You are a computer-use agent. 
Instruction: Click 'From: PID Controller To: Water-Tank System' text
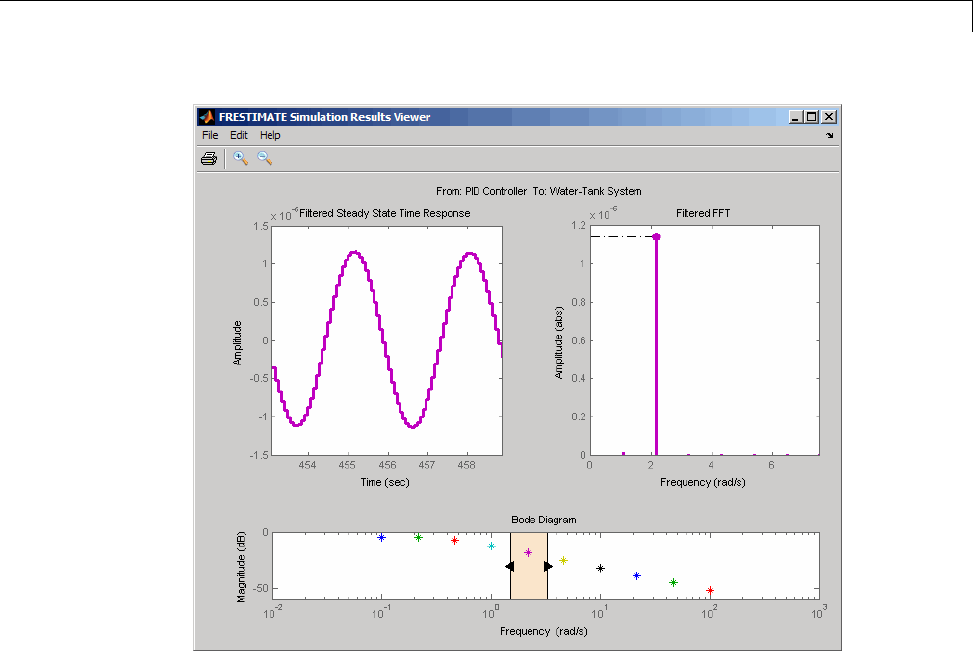539,191
